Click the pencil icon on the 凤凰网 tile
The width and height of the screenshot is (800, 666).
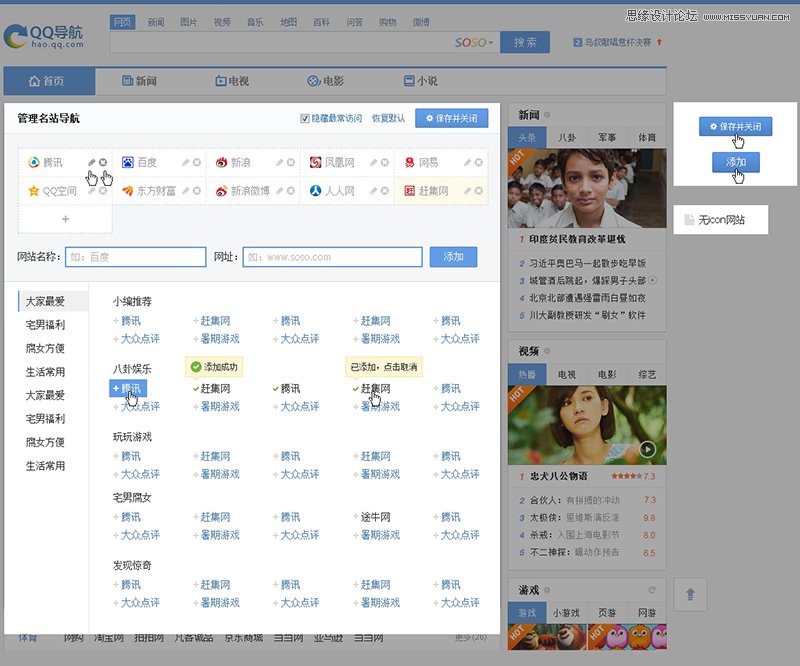(x=373, y=162)
